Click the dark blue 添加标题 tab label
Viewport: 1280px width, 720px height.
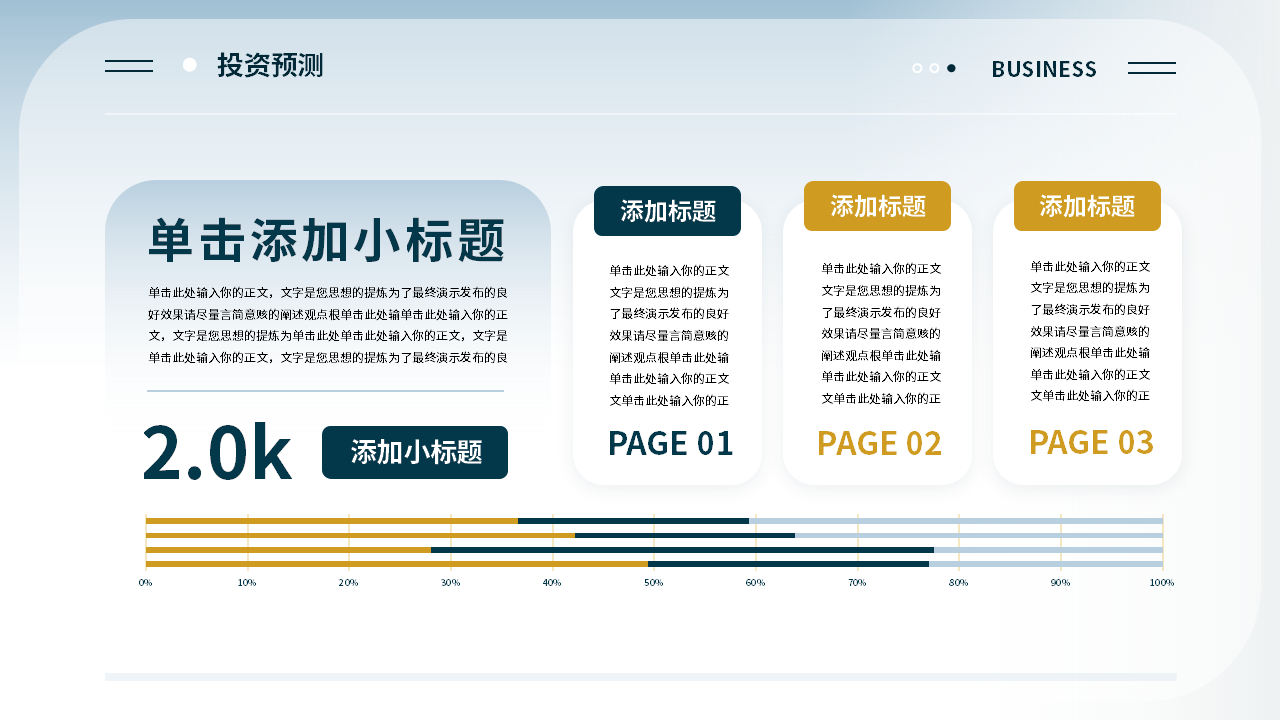(x=667, y=211)
